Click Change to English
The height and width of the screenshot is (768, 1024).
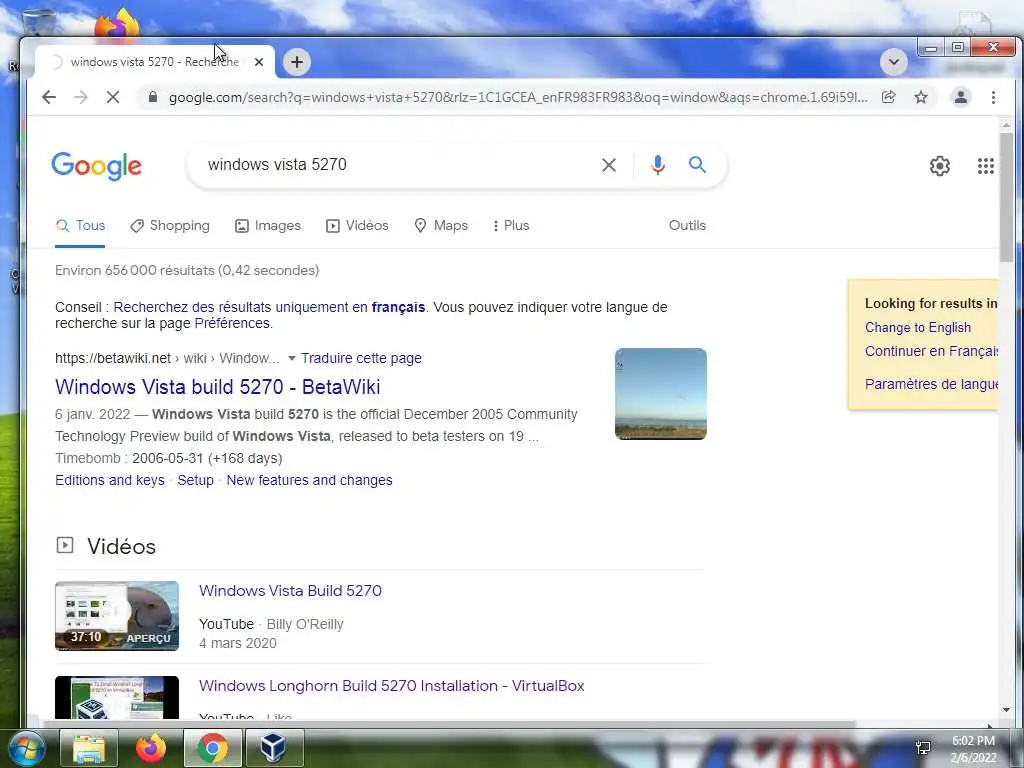click(918, 328)
